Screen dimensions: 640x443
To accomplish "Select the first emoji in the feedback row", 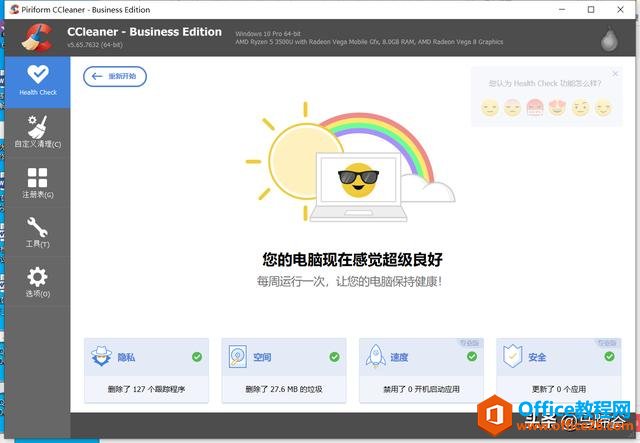I will pyautogui.click(x=489, y=107).
